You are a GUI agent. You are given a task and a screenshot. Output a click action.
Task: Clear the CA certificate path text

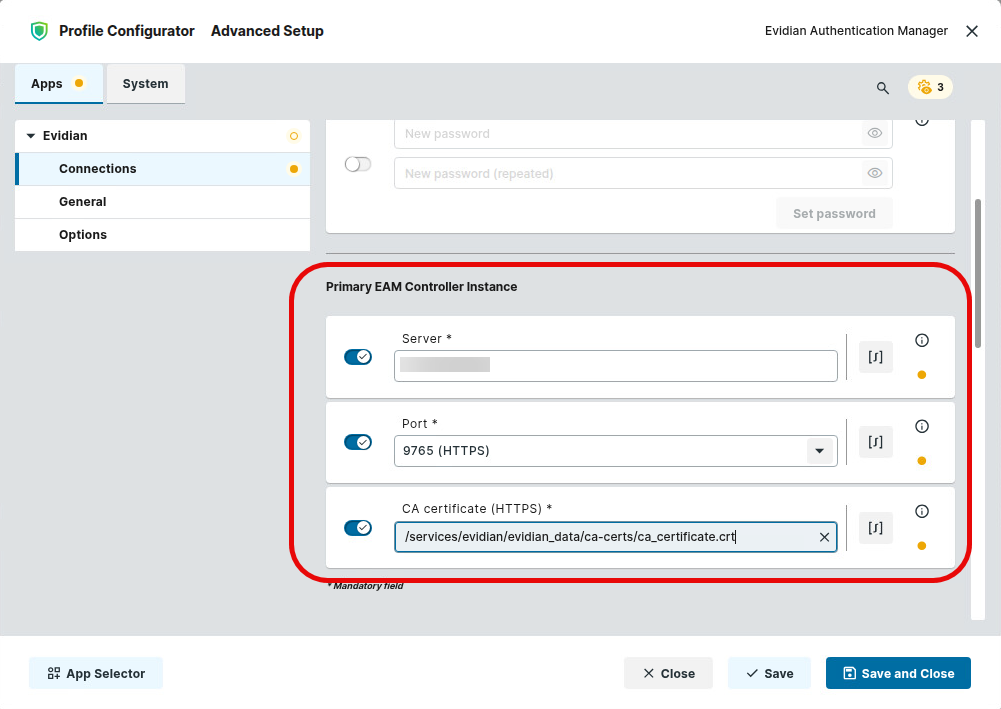point(824,537)
